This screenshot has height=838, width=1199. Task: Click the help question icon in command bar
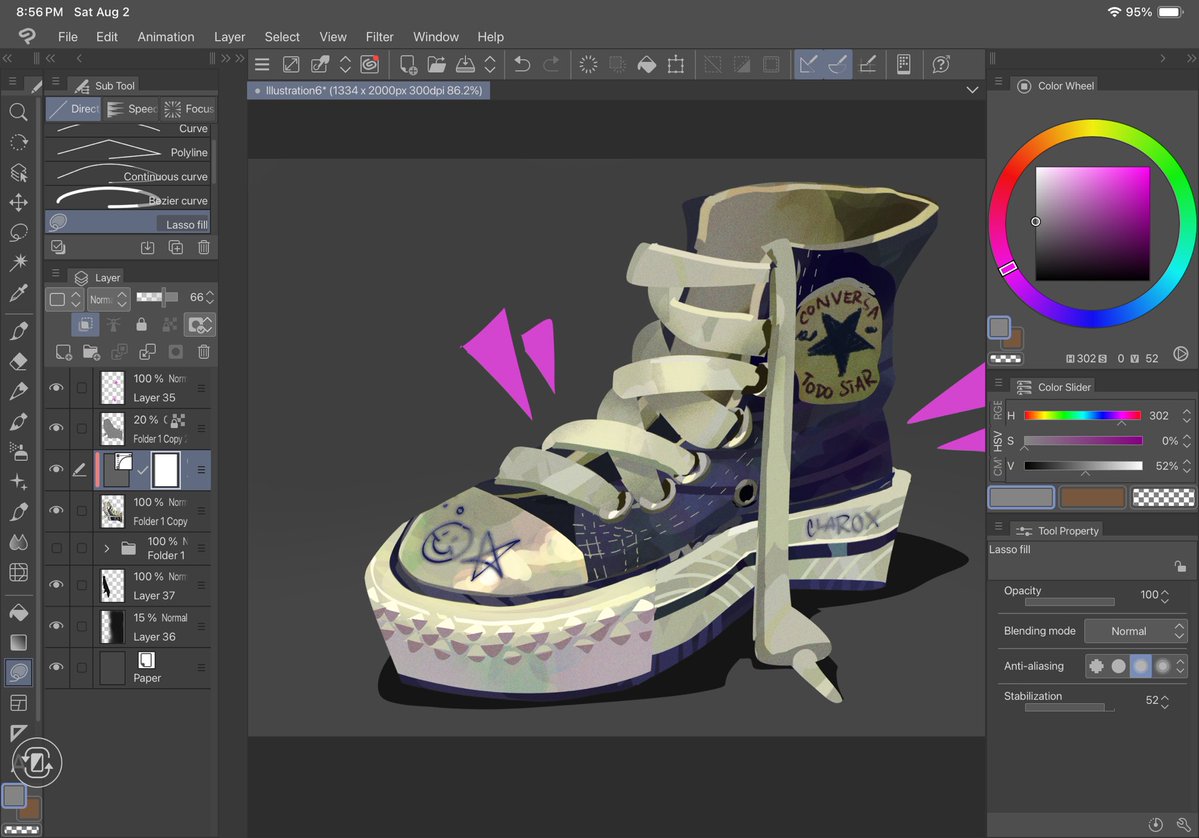941,64
